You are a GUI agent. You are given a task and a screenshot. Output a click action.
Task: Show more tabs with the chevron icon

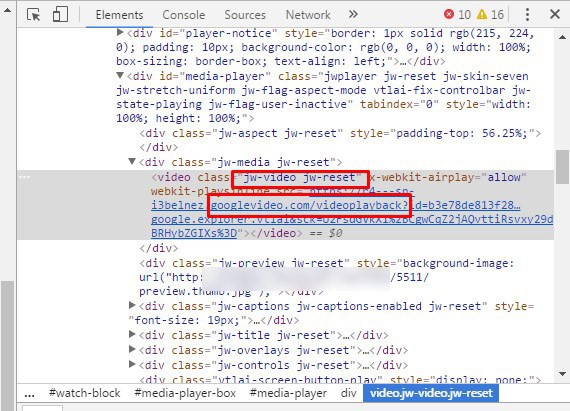pyautogui.click(x=353, y=15)
